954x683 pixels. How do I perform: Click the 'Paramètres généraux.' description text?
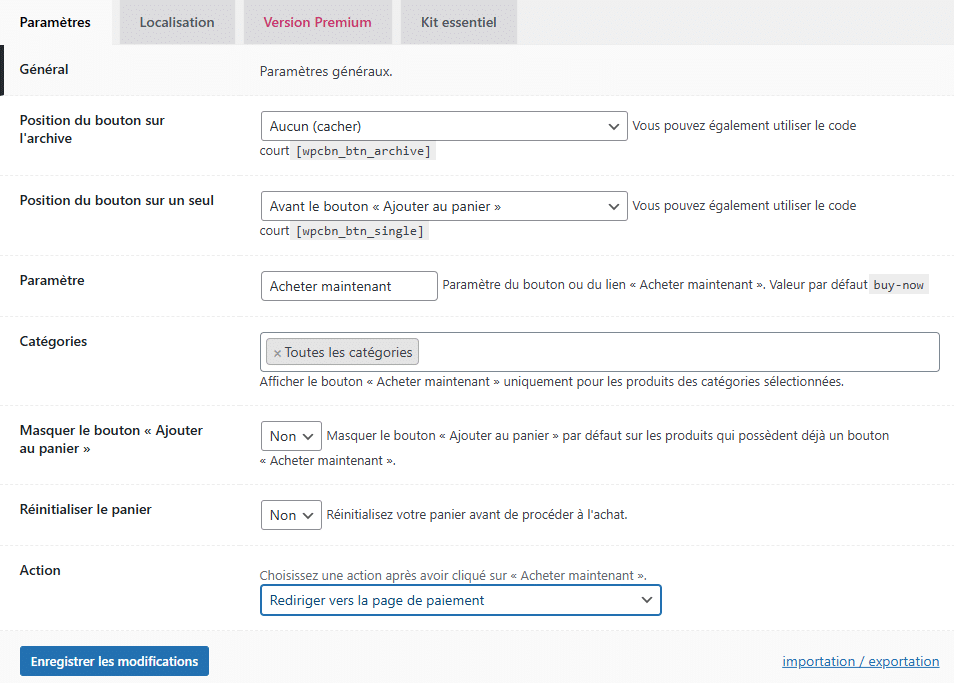(x=325, y=71)
